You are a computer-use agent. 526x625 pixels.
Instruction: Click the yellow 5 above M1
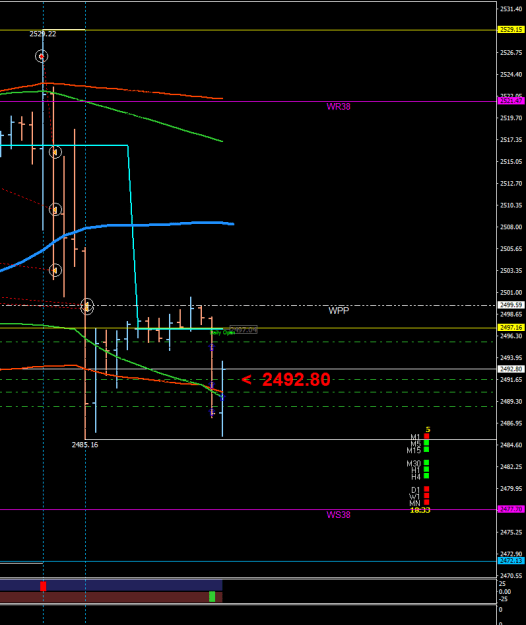(x=428, y=429)
